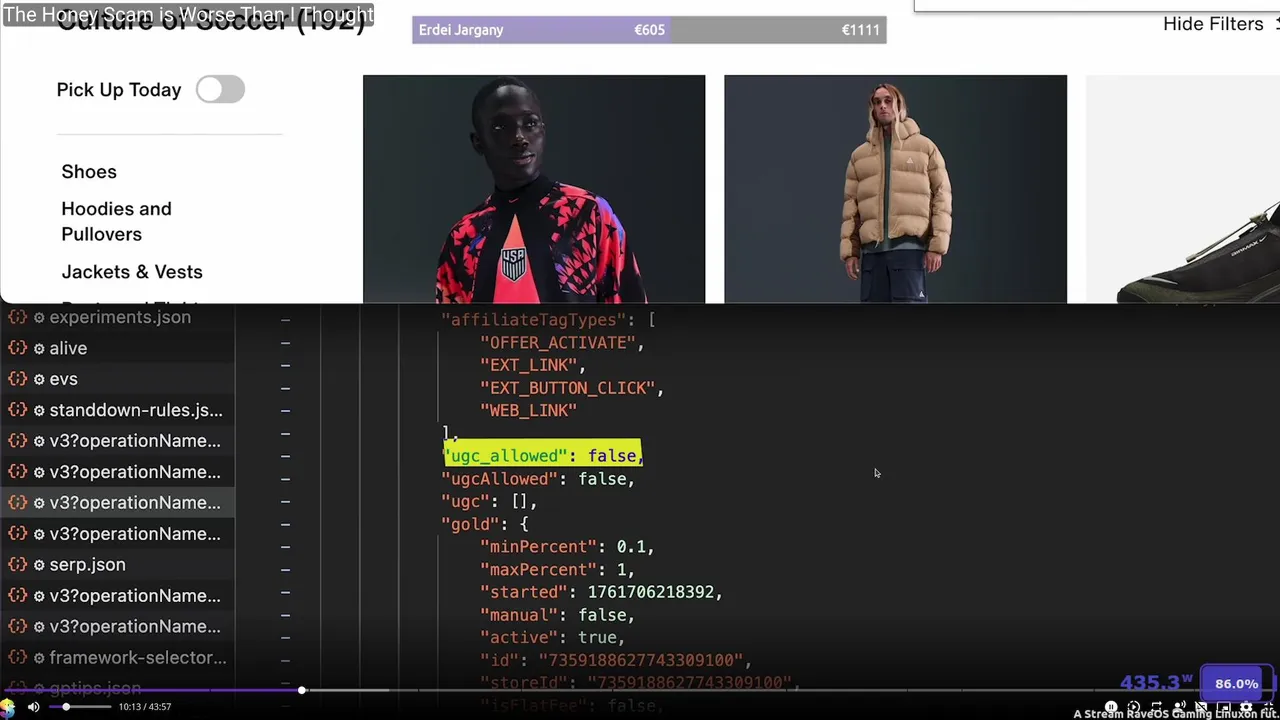Click the gear icon beside evs
Image resolution: width=1280 pixels, height=720 pixels.
40,379
